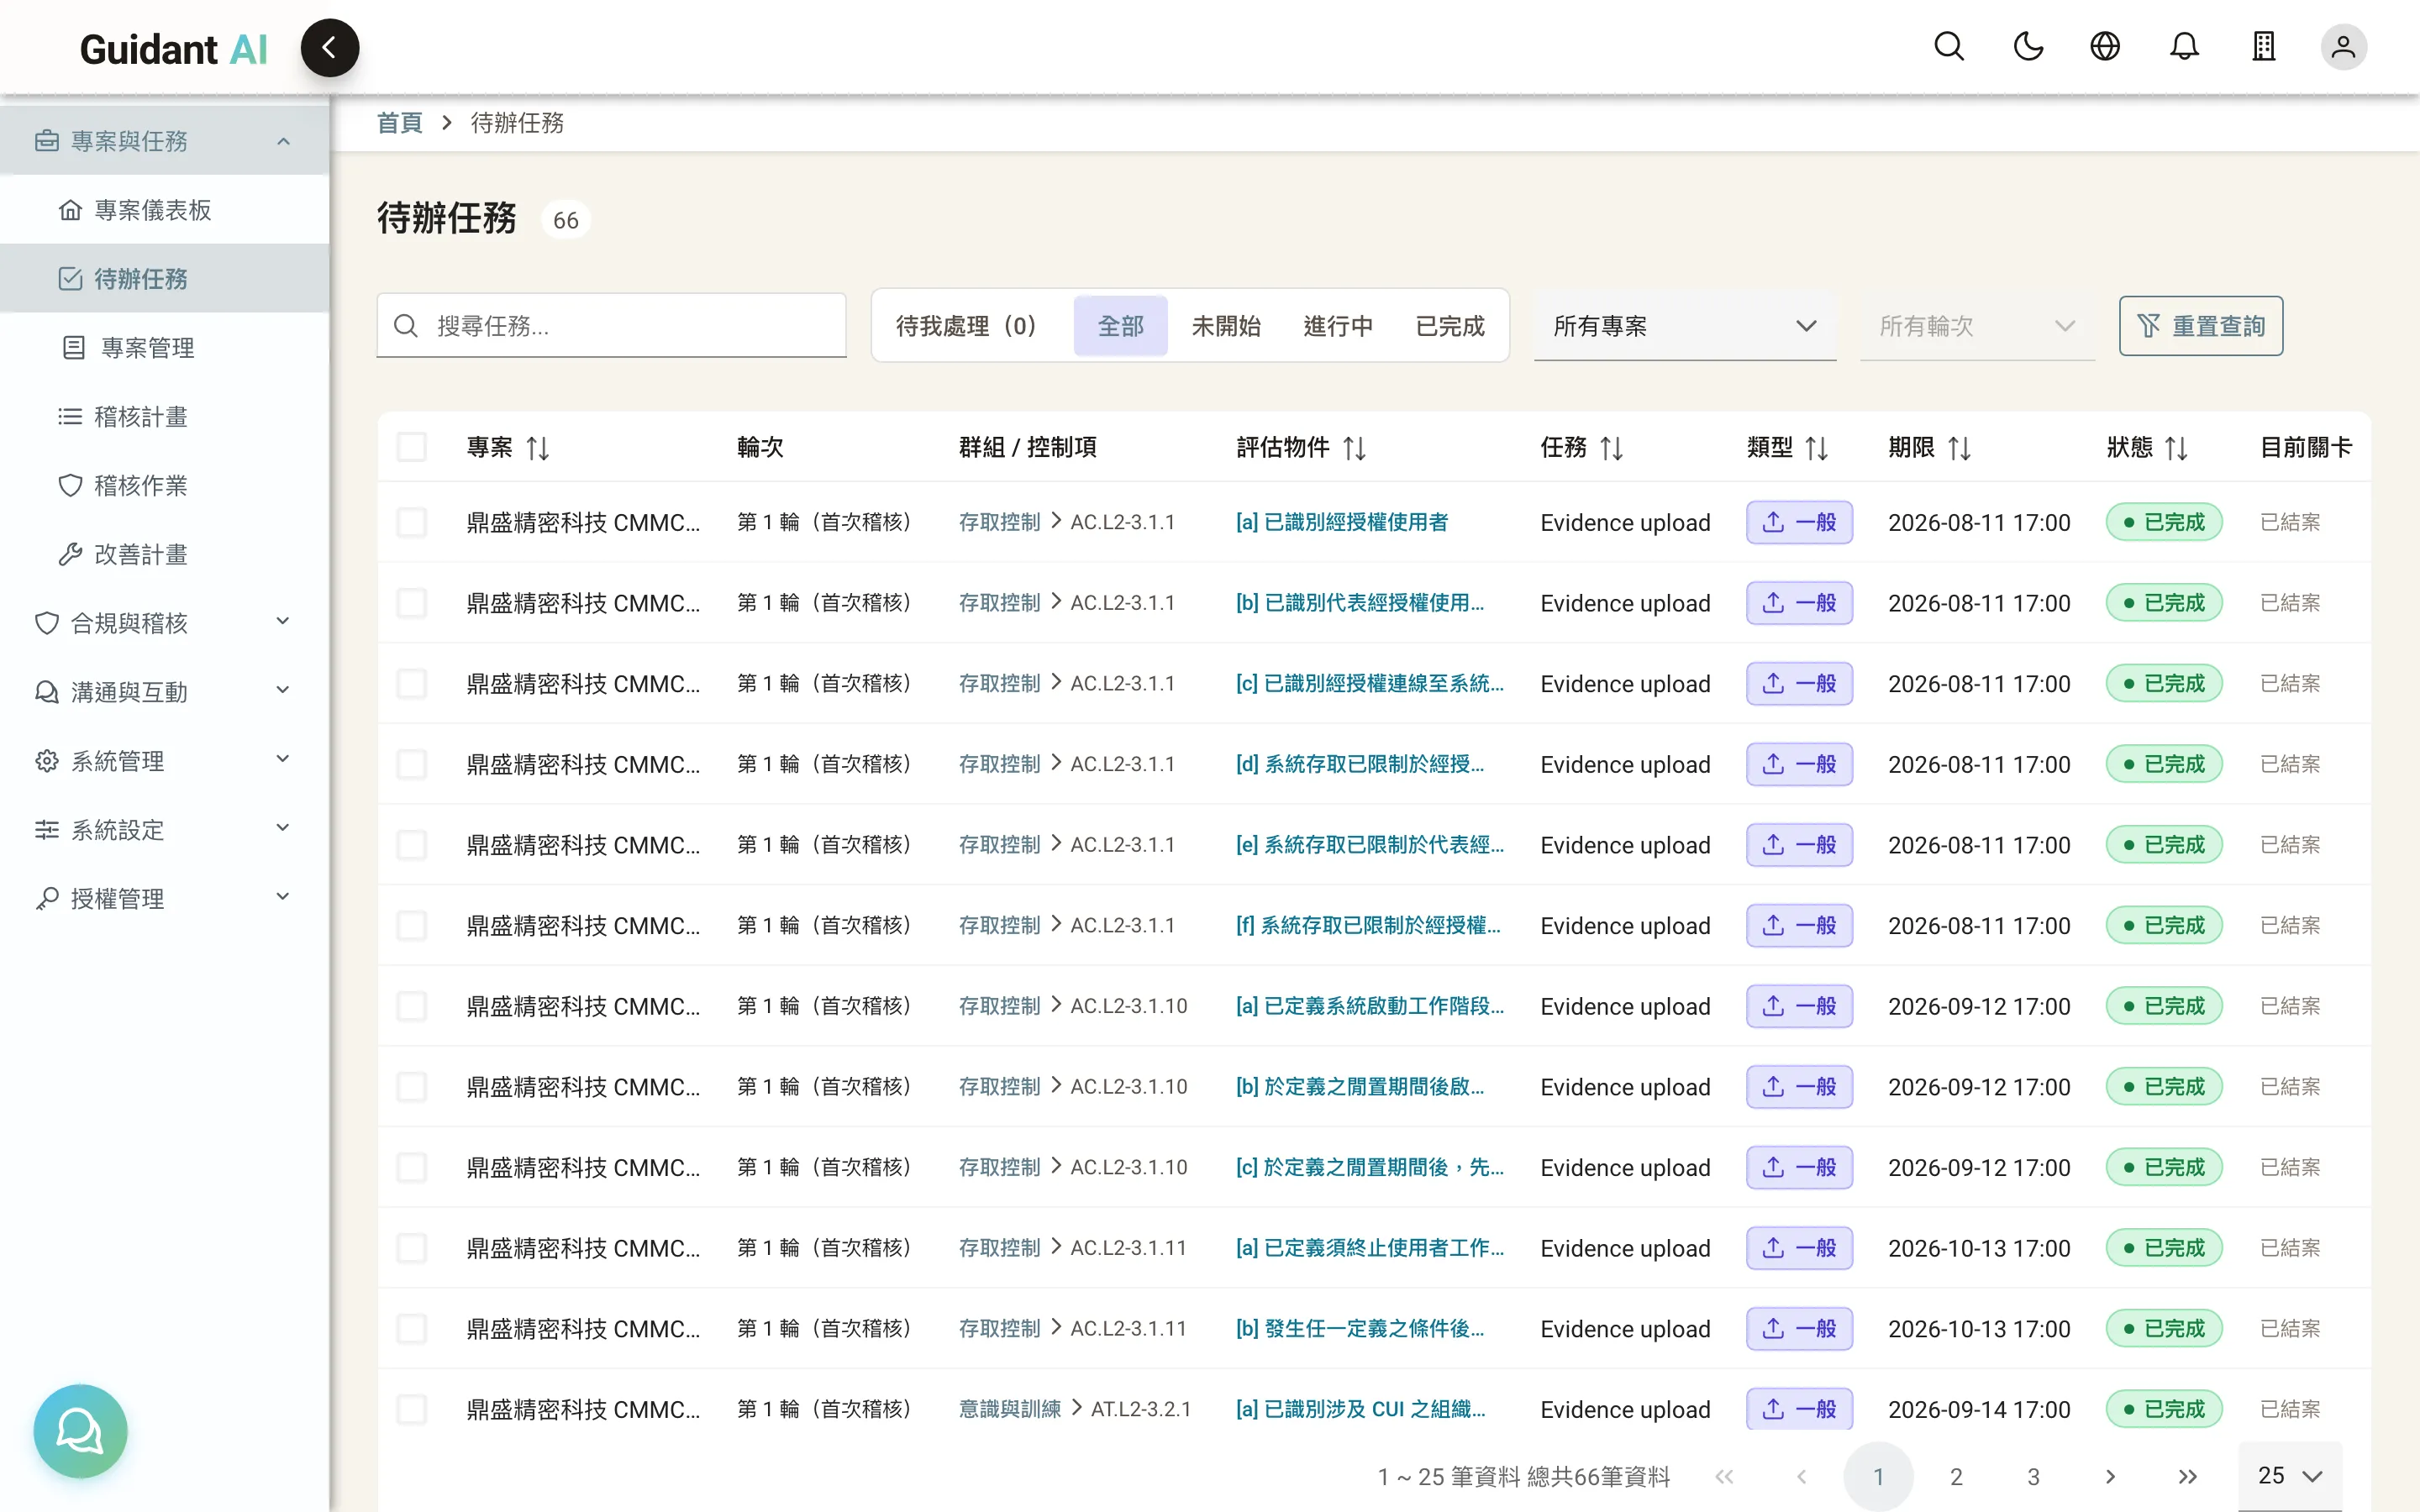Open 稽核計畫 in the sidebar
2420x1512 pixels.
[x=140, y=416]
